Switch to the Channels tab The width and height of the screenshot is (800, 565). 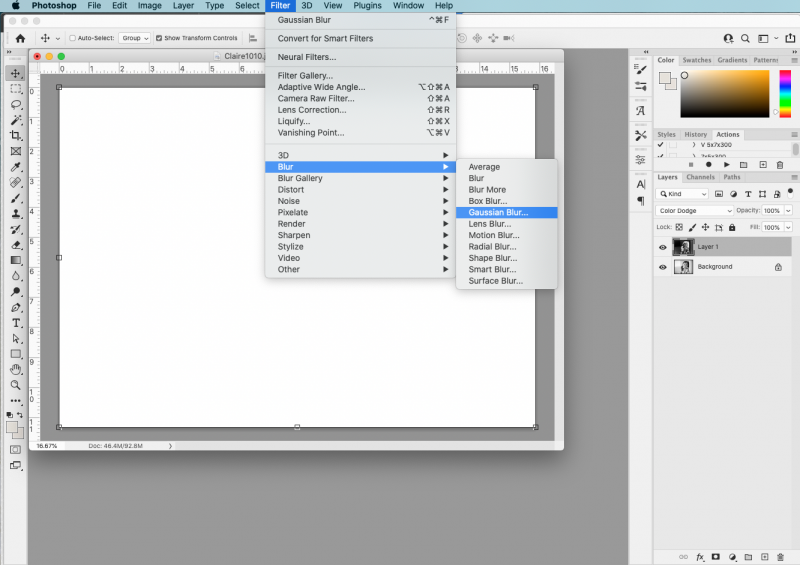[x=700, y=177]
